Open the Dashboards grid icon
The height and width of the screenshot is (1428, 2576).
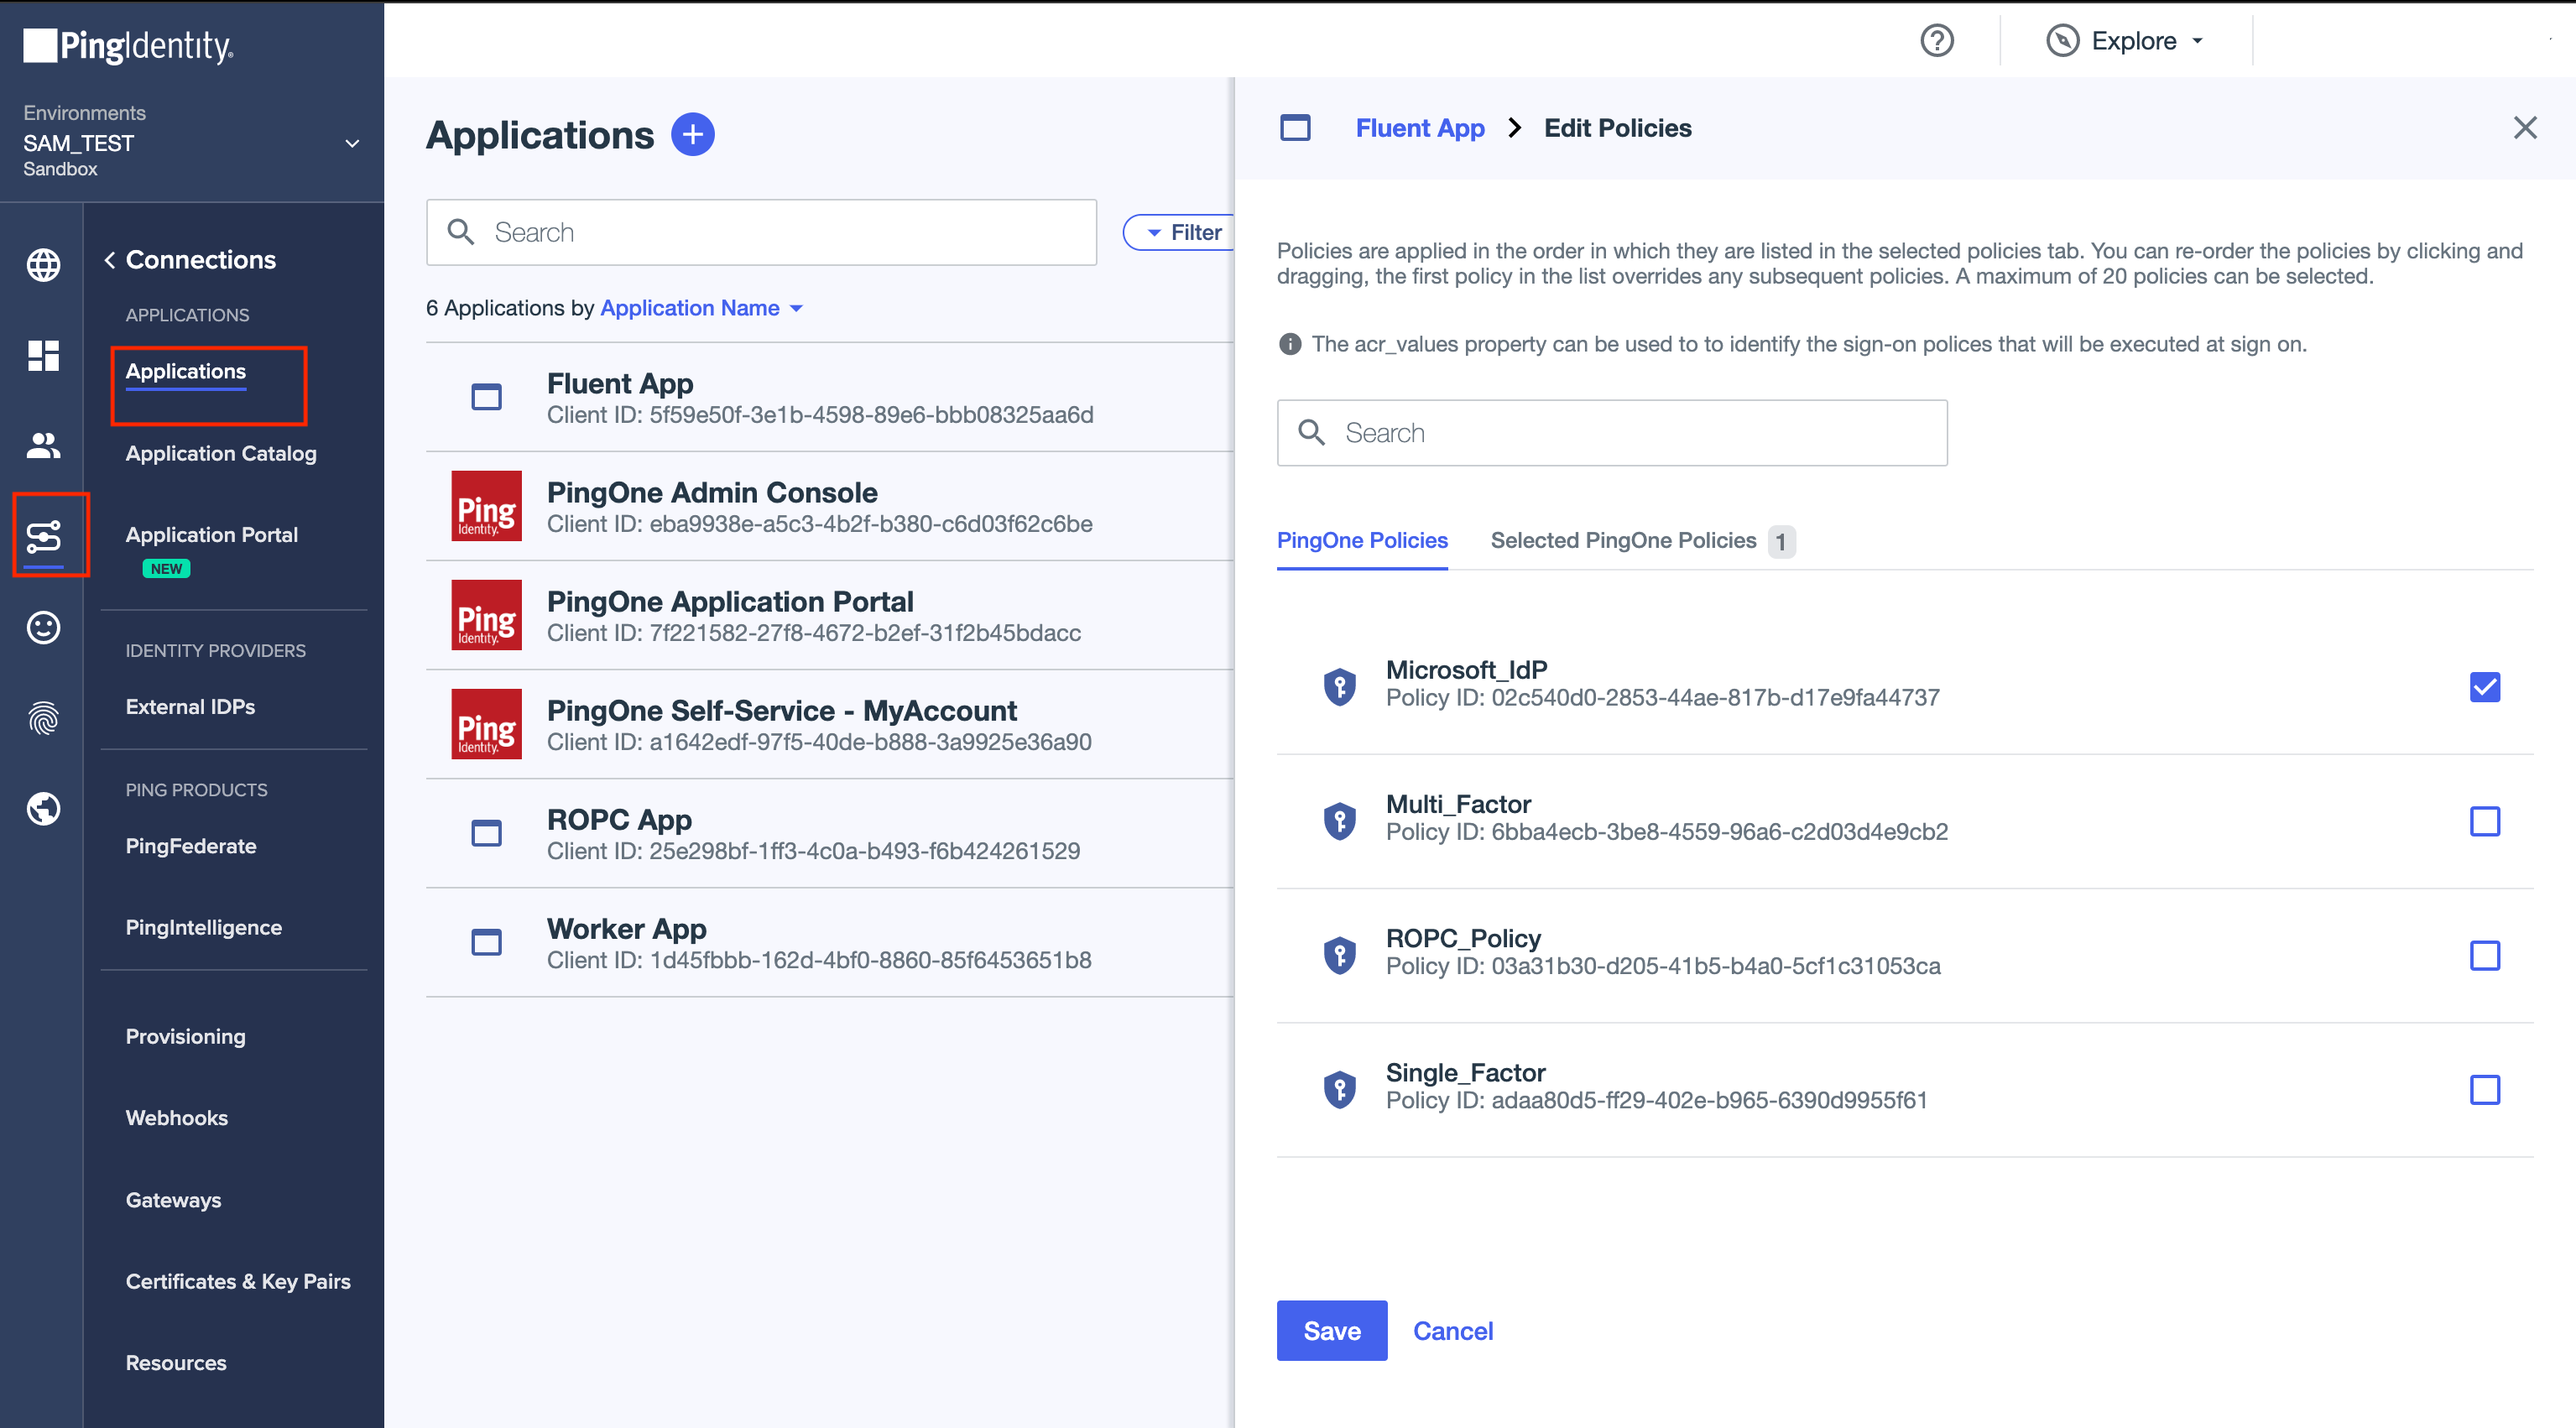pyautogui.click(x=43, y=355)
